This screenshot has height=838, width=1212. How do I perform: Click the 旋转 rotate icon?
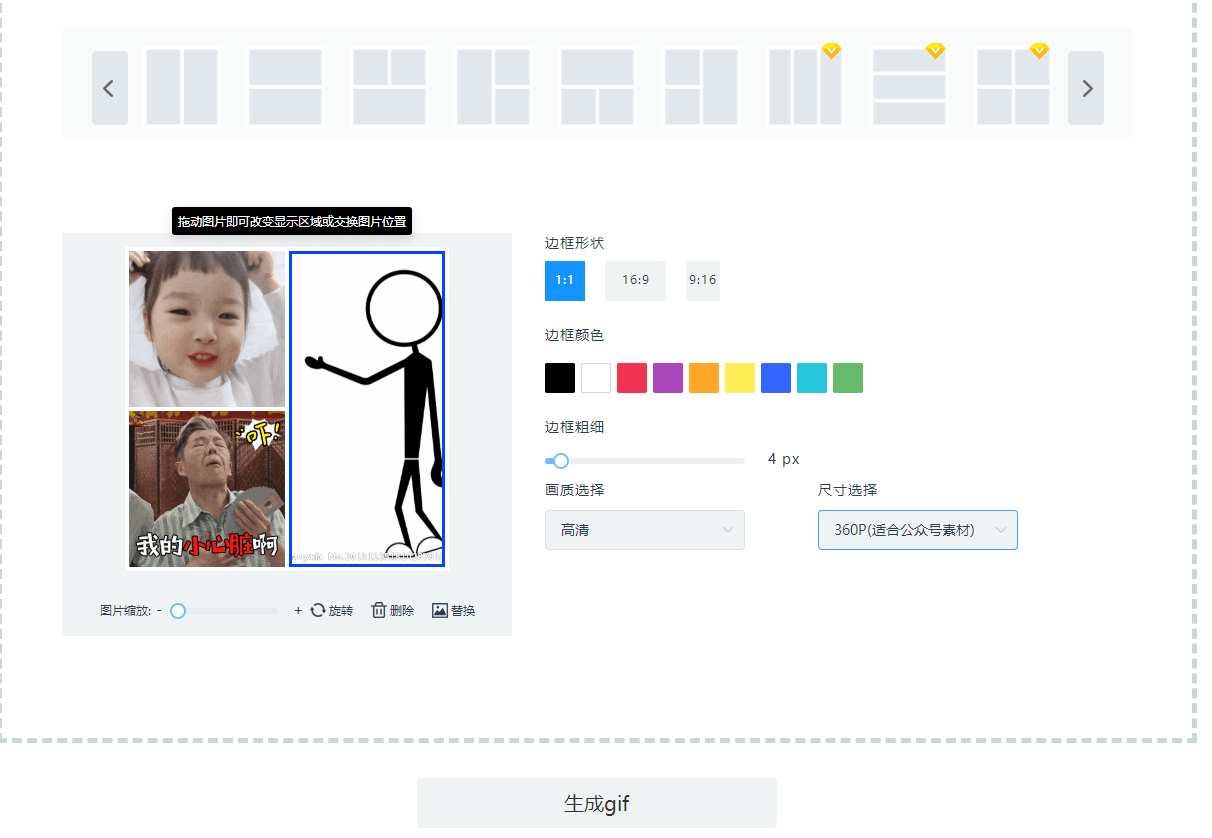[318, 610]
